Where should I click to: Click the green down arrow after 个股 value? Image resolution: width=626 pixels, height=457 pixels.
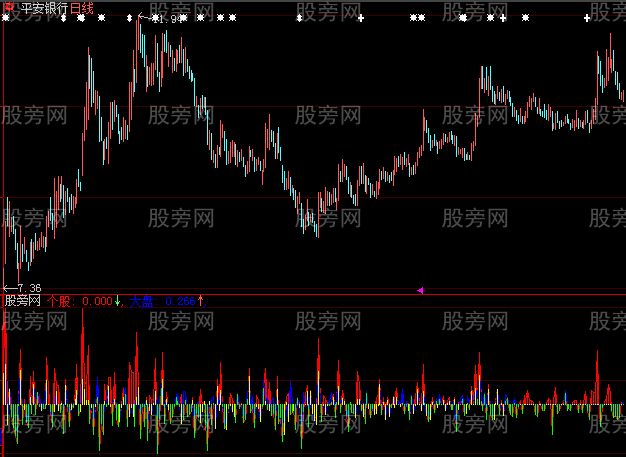(118, 300)
